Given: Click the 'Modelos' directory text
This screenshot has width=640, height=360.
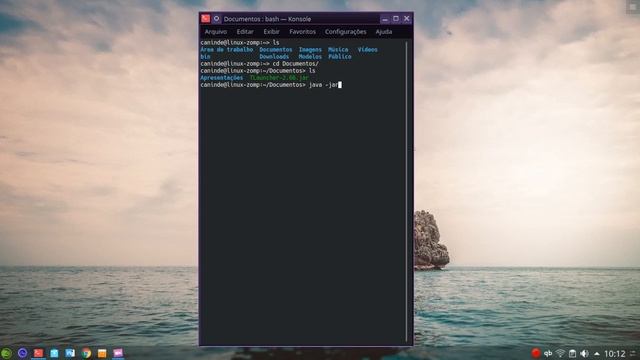Looking at the screenshot, I should [x=310, y=57].
